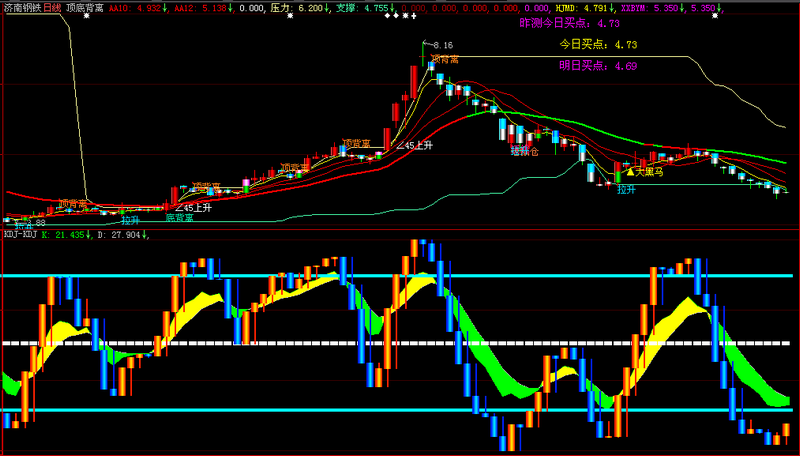Click the star marker below 压力 label

[x=290, y=16]
